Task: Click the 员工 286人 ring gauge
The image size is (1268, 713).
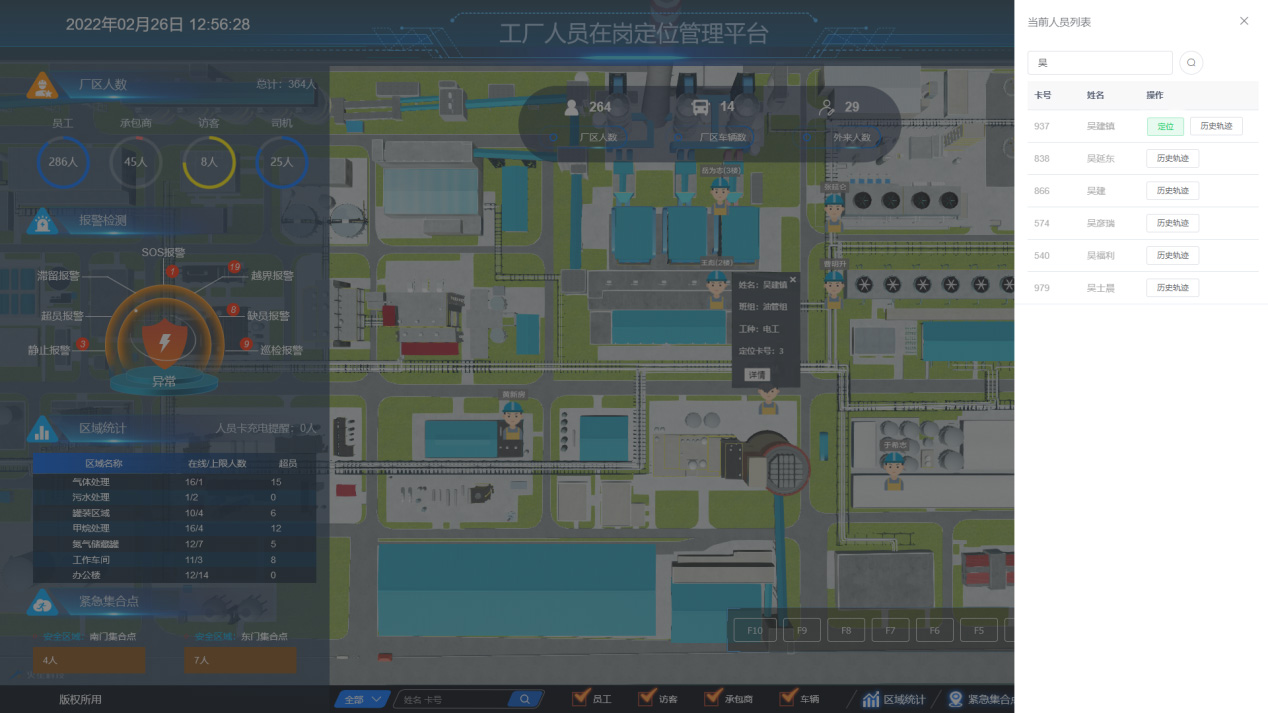Action: [63, 161]
